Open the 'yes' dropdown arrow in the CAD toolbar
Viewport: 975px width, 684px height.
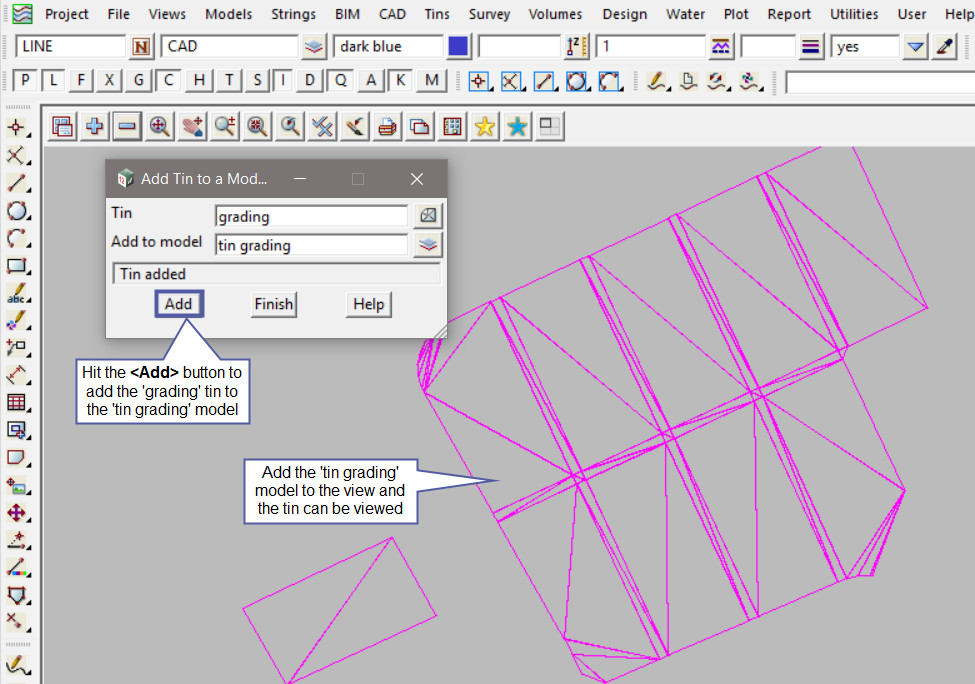[x=915, y=47]
